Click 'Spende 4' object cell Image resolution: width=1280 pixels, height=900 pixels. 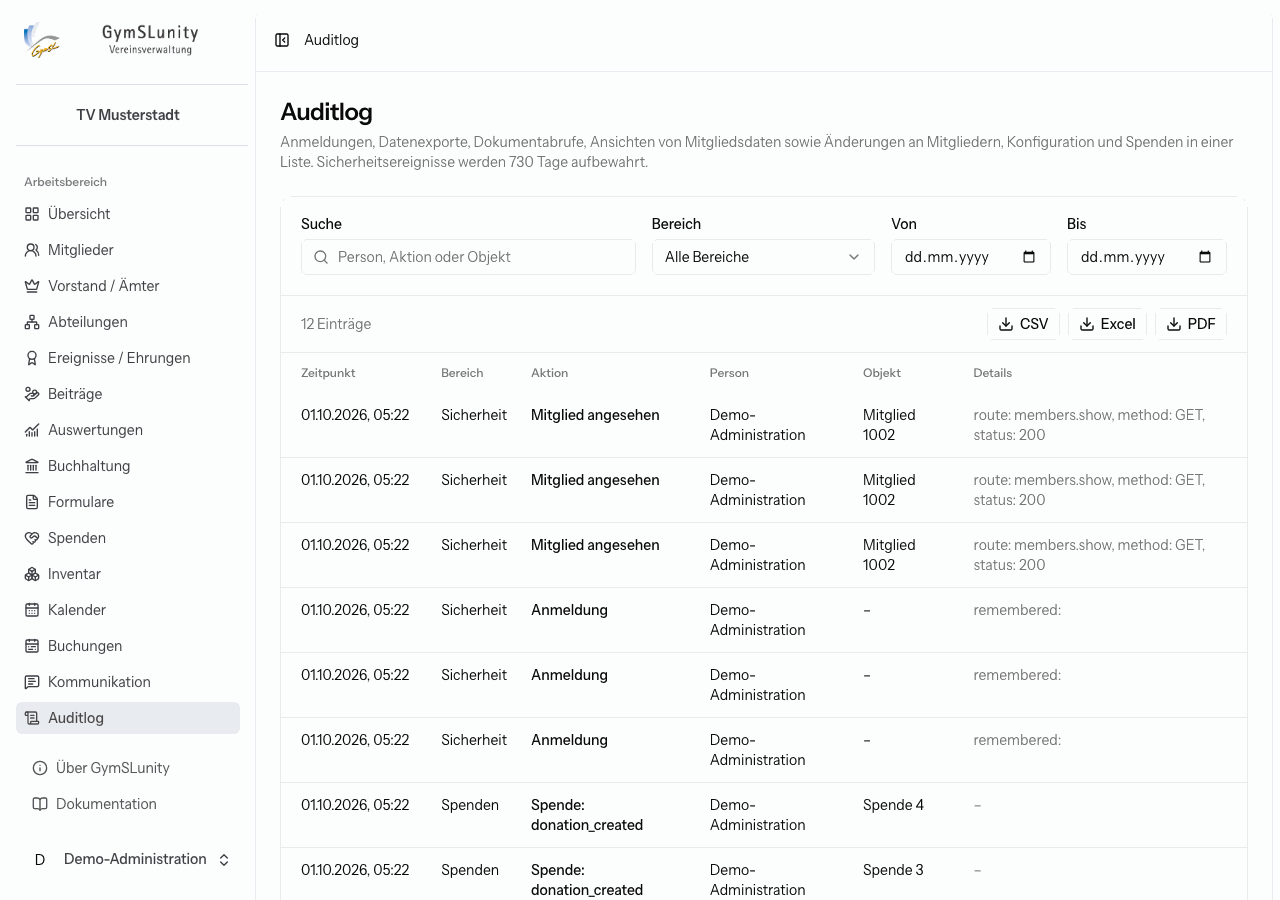893,805
